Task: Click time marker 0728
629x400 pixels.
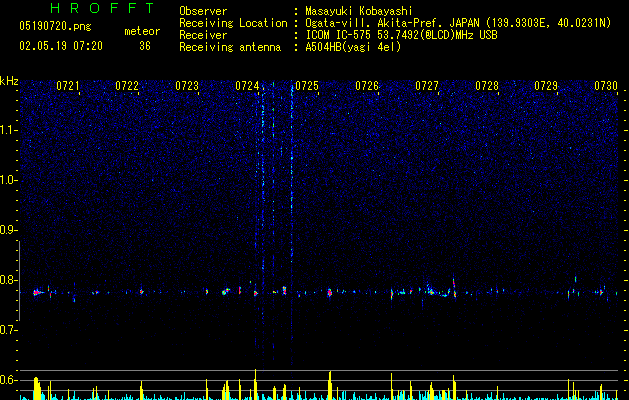Action: [487, 86]
